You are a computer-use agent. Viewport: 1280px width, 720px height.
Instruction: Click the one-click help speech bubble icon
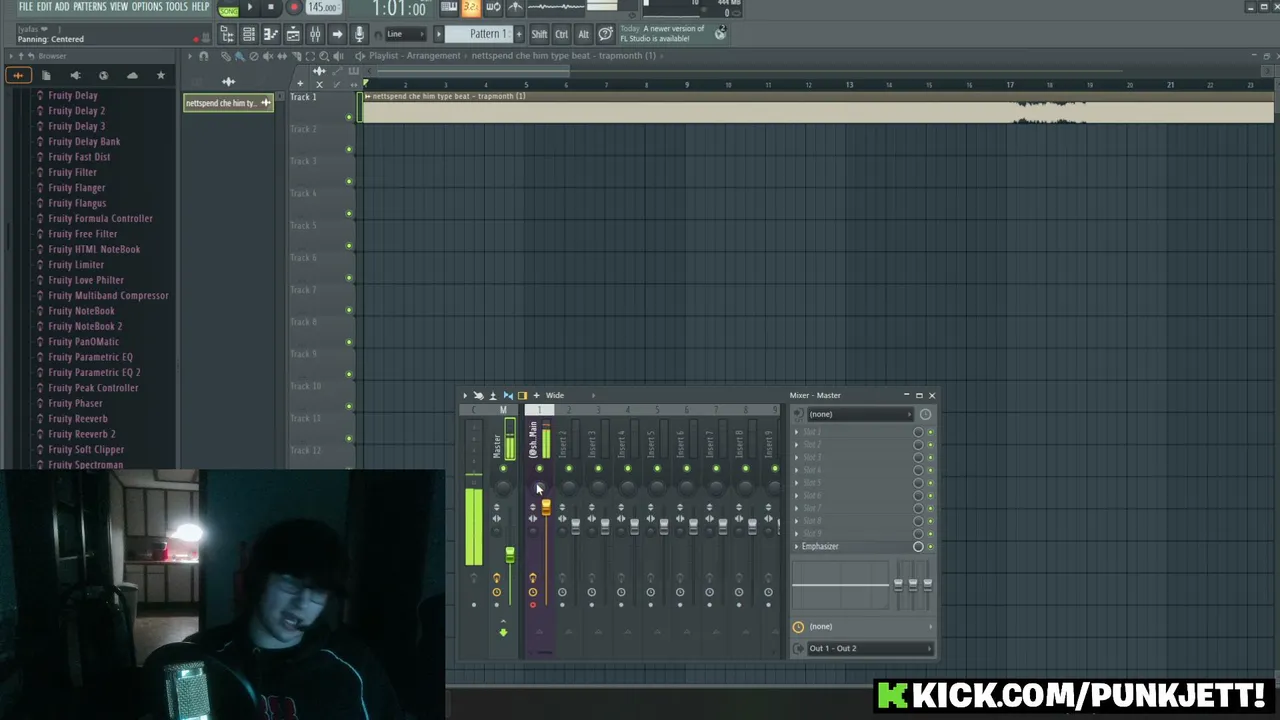pos(605,34)
